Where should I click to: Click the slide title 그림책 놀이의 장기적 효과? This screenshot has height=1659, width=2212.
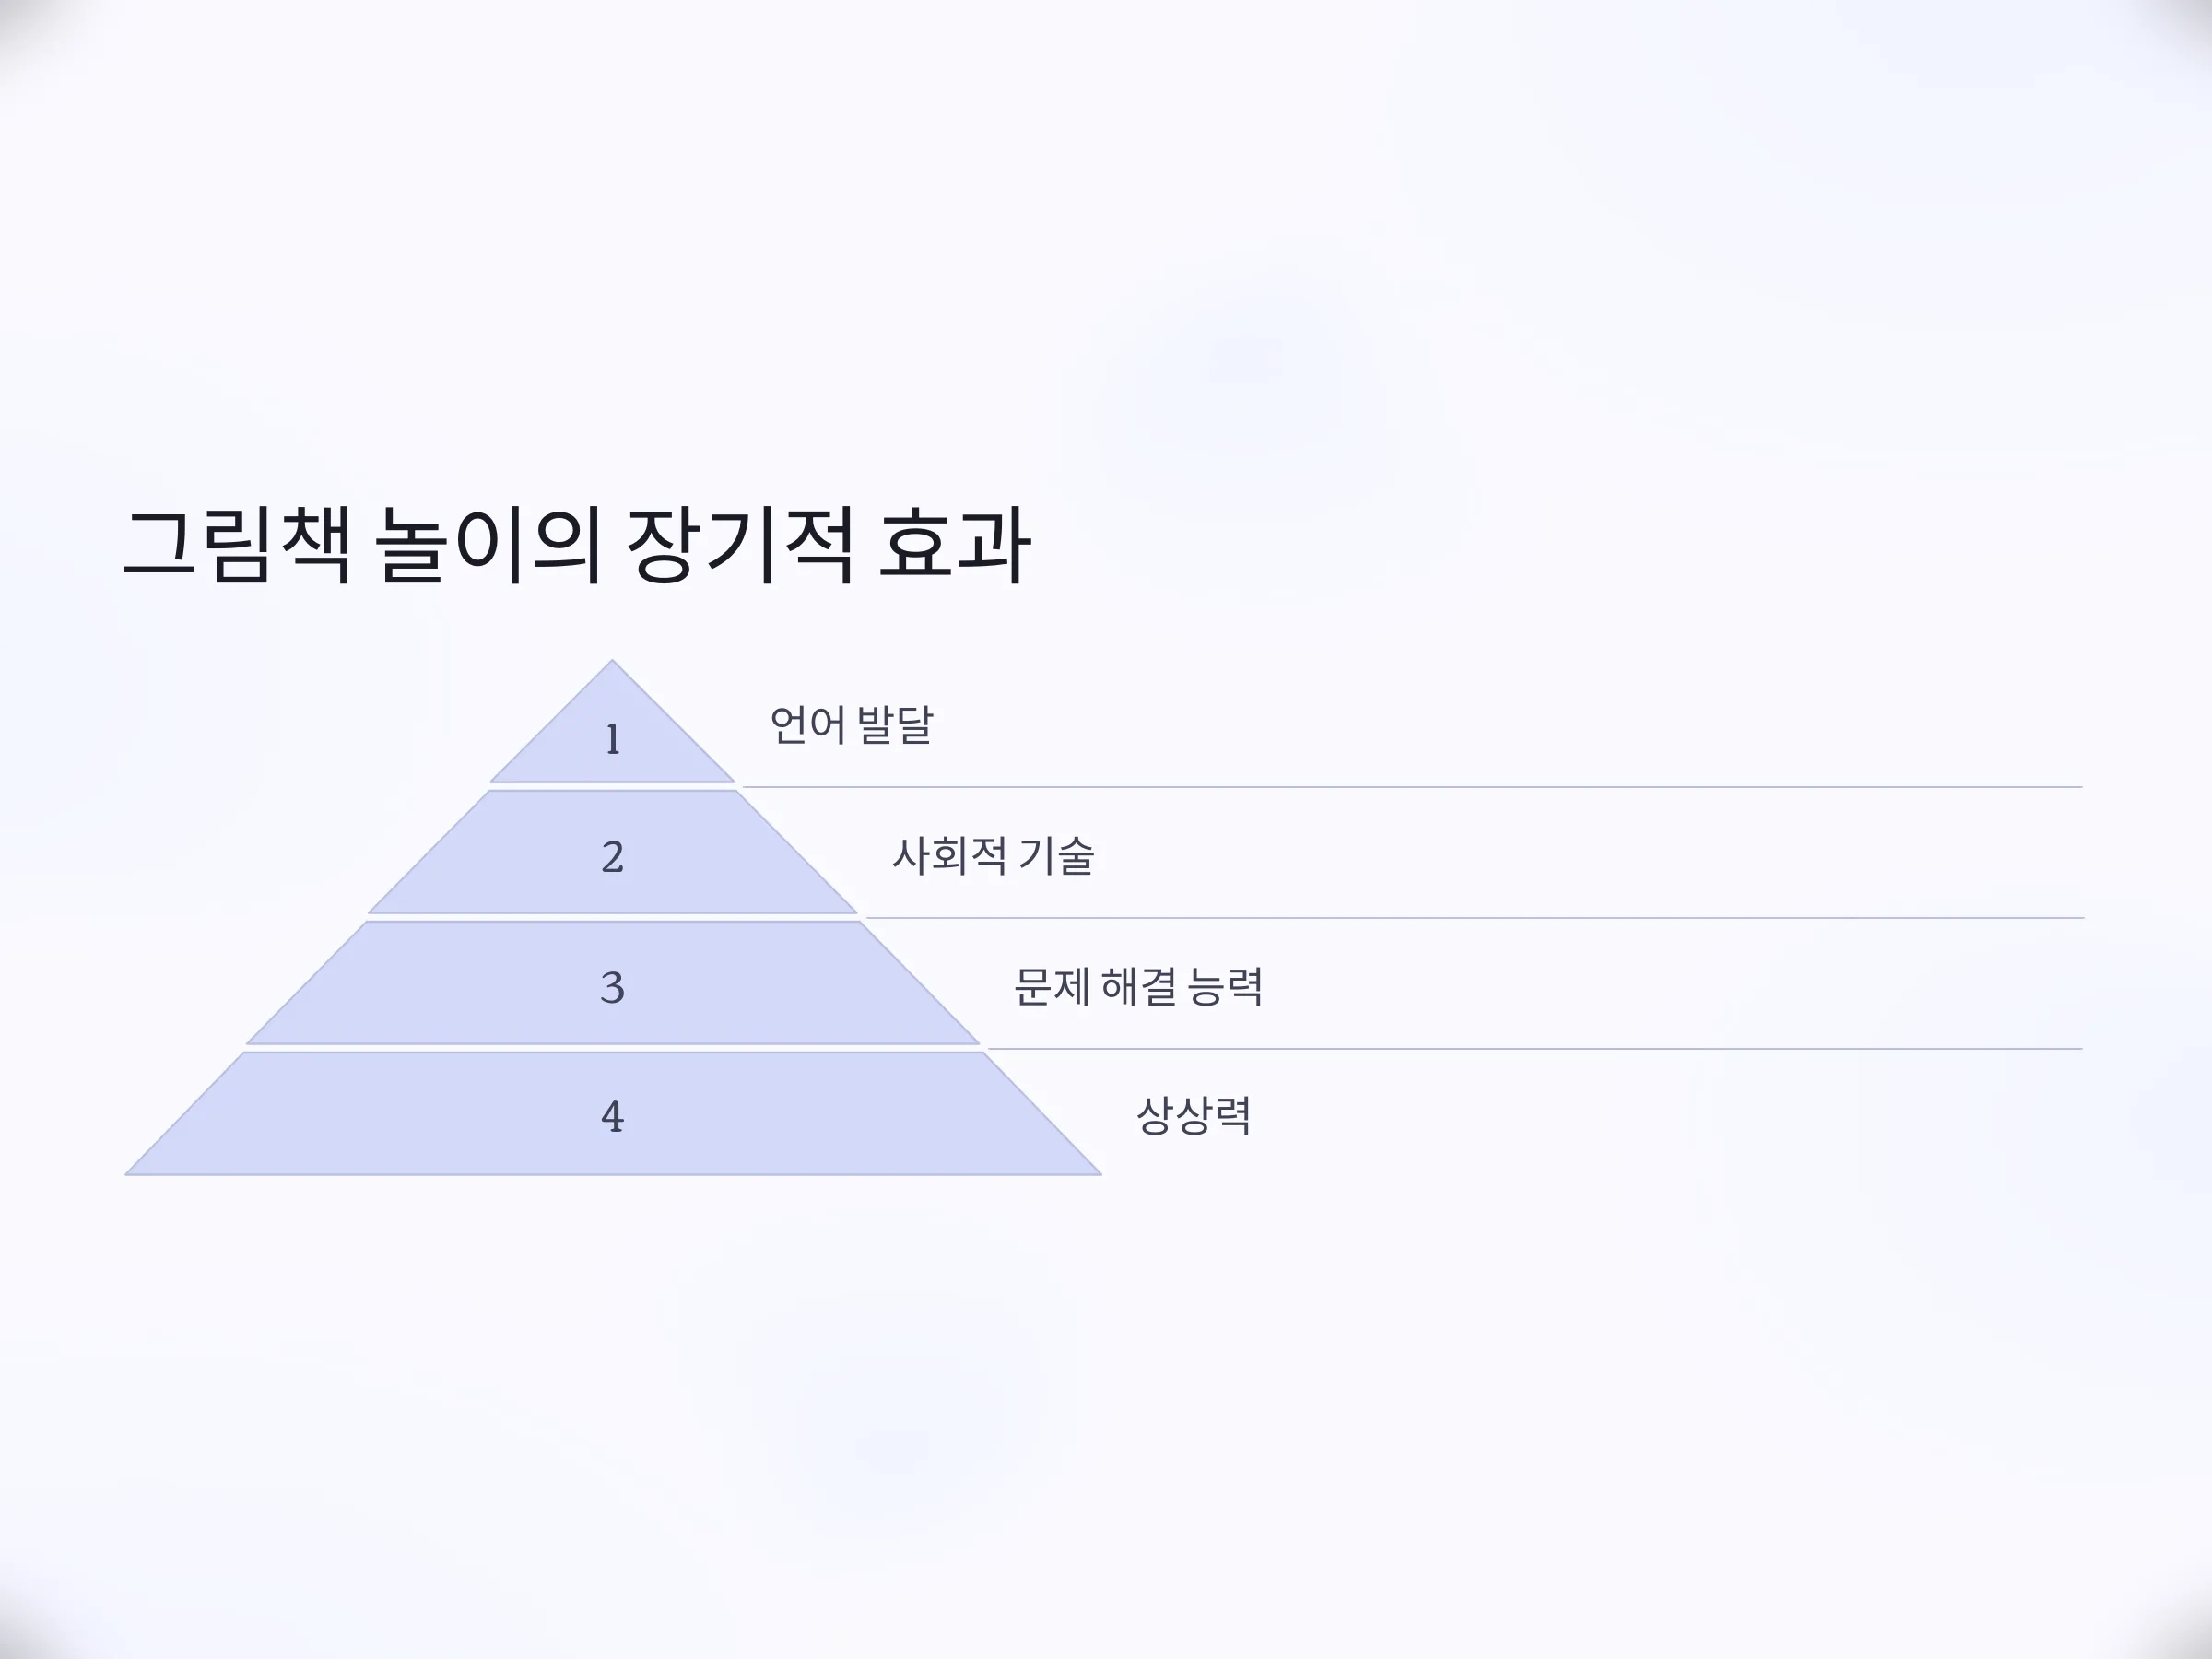577,546
